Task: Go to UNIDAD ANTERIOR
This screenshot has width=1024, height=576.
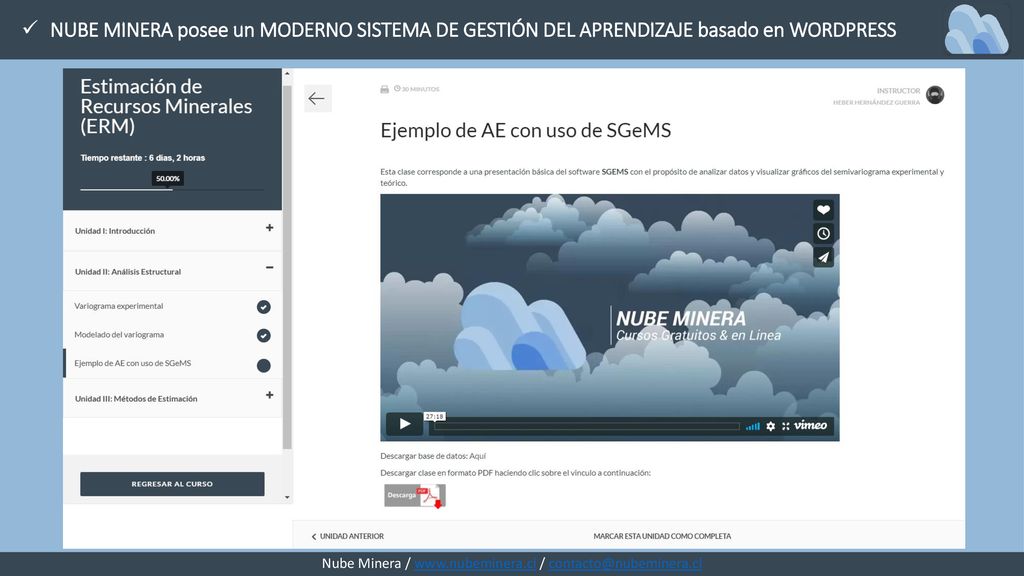Action: tap(347, 536)
